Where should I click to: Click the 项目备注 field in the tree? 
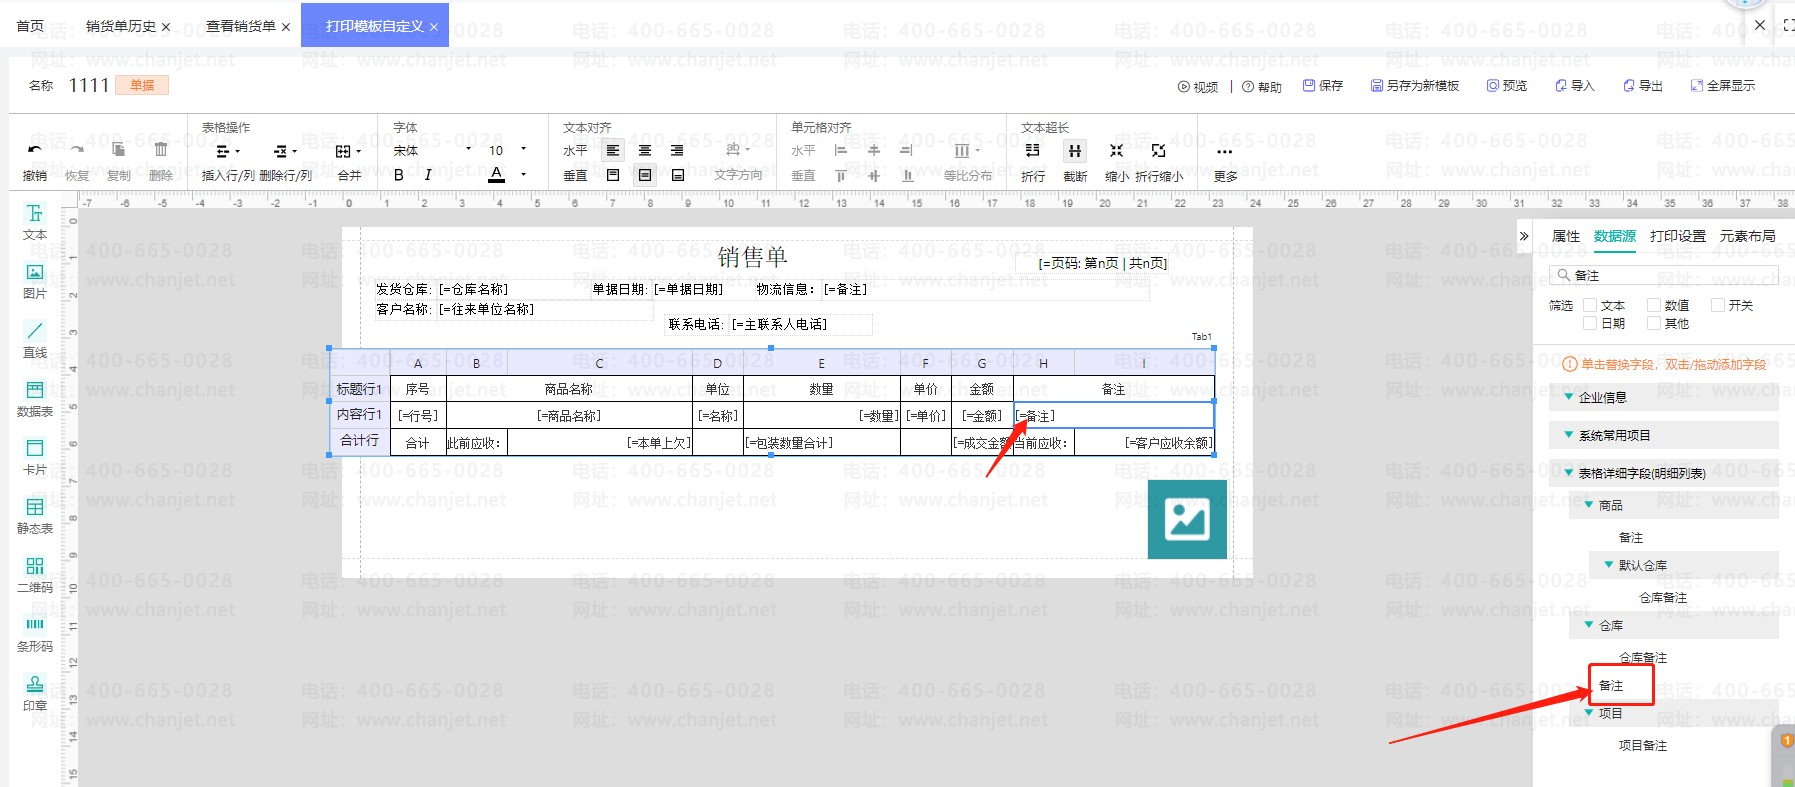[x=1643, y=745]
